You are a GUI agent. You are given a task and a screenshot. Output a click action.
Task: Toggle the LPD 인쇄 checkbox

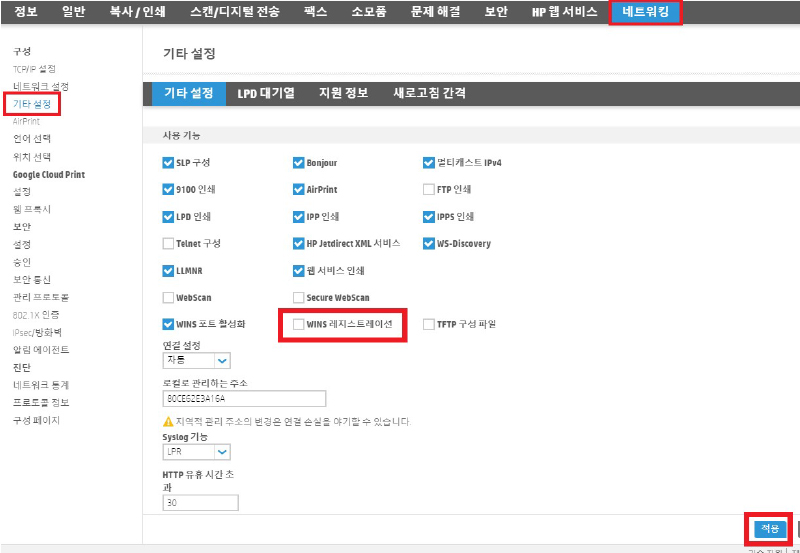click(168, 217)
